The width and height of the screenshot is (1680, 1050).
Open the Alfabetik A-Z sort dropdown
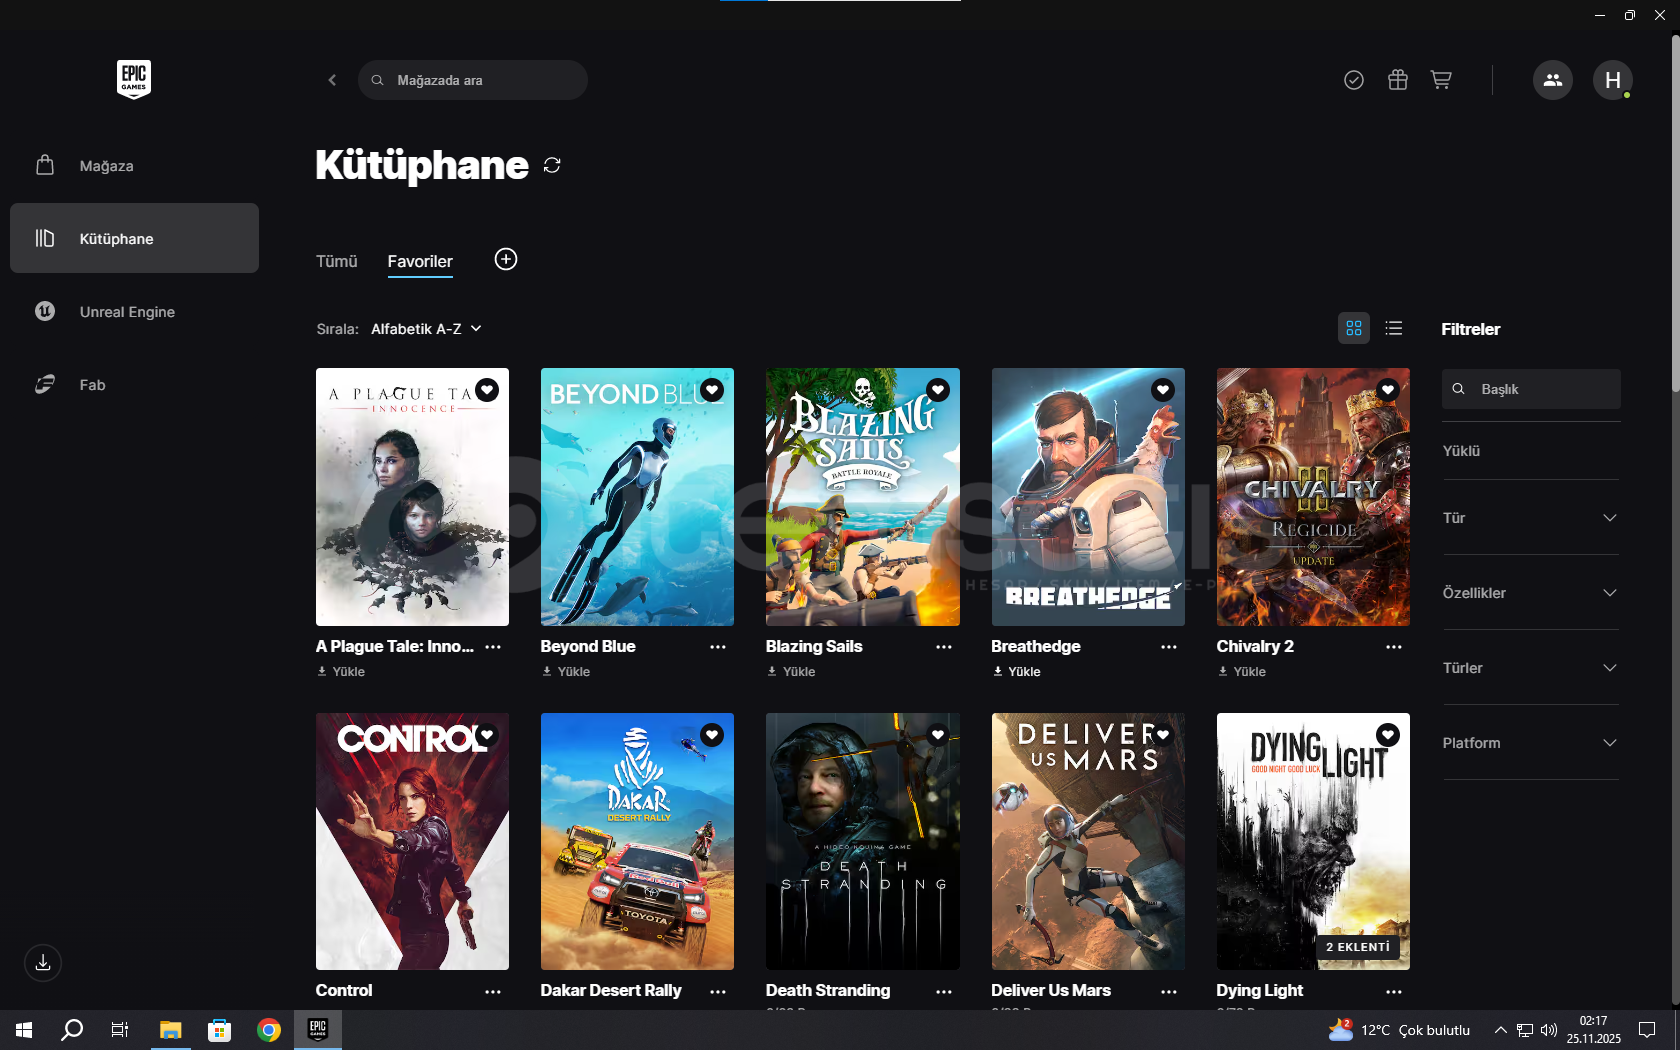click(x=427, y=329)
